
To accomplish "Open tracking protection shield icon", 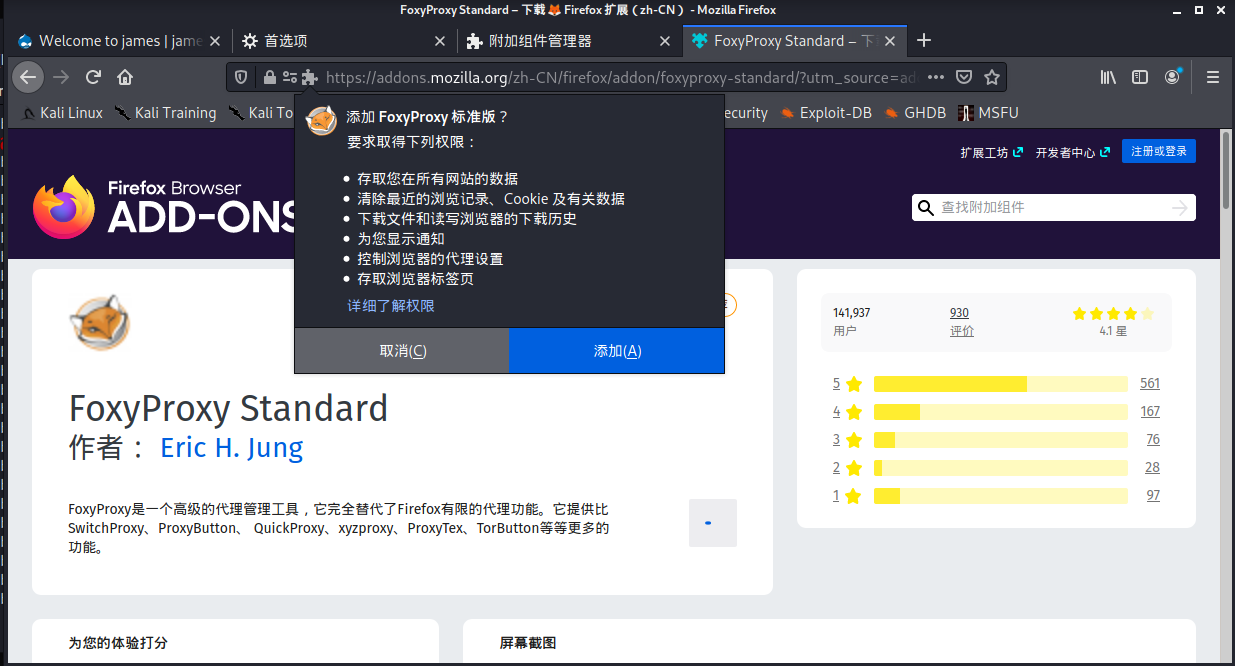I will click(241, 77).
